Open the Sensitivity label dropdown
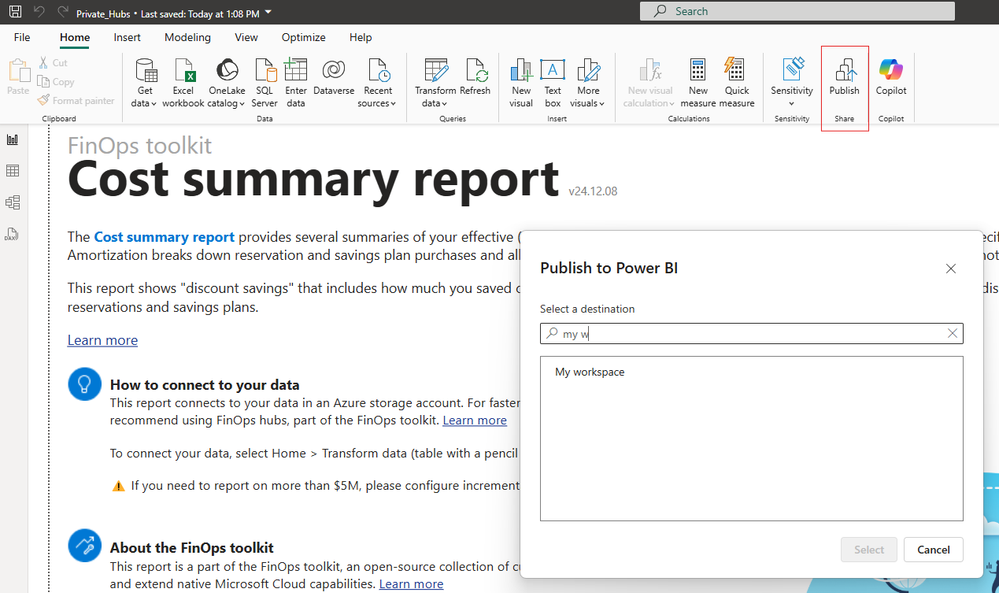Viewport: 999px width, 593px height. [x=792, y=83]
